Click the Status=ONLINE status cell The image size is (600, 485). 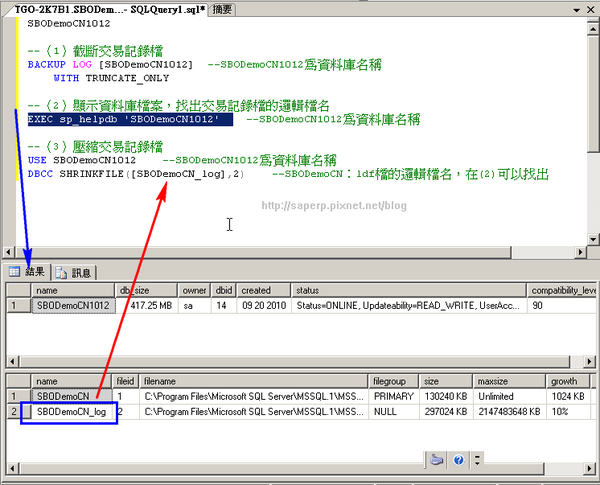click(x=409, y=305)
